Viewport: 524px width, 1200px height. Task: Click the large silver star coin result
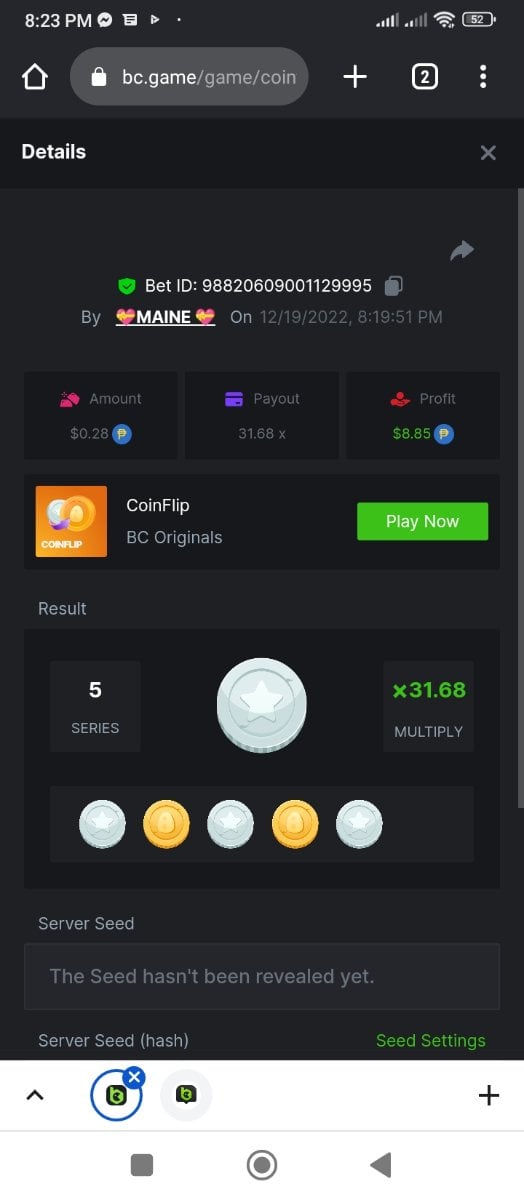point(262,705)
